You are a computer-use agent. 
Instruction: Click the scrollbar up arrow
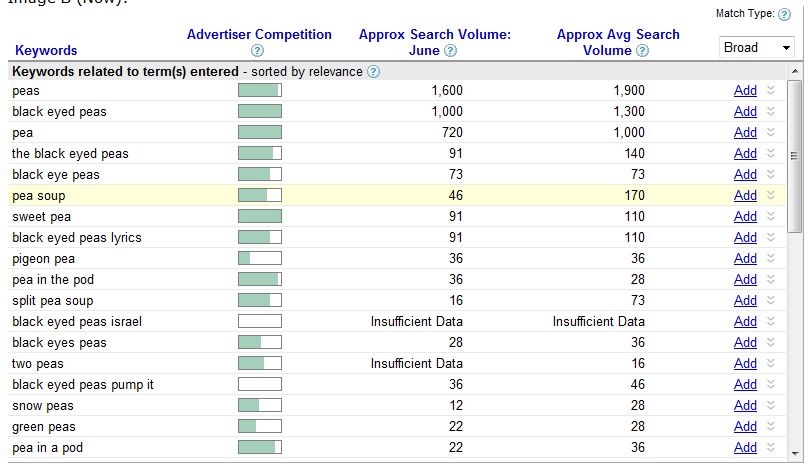(795, 71)
